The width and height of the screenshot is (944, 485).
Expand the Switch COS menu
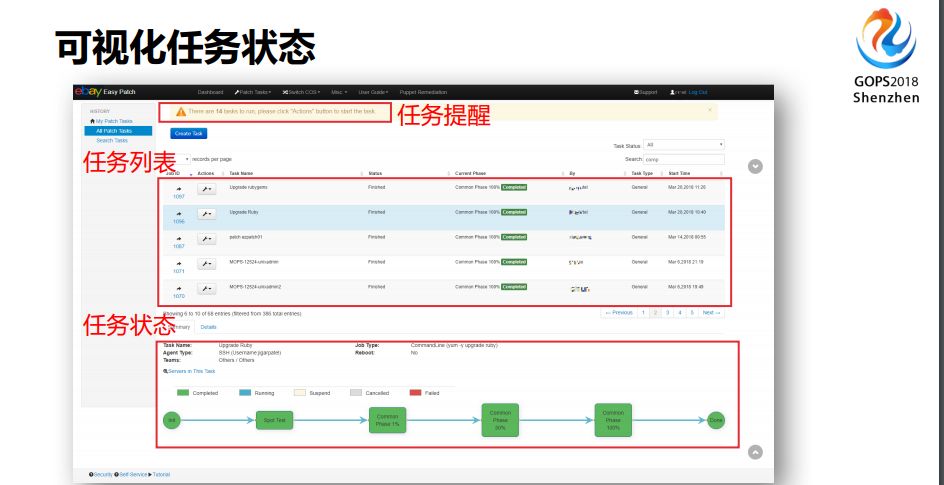click(302, 92)
